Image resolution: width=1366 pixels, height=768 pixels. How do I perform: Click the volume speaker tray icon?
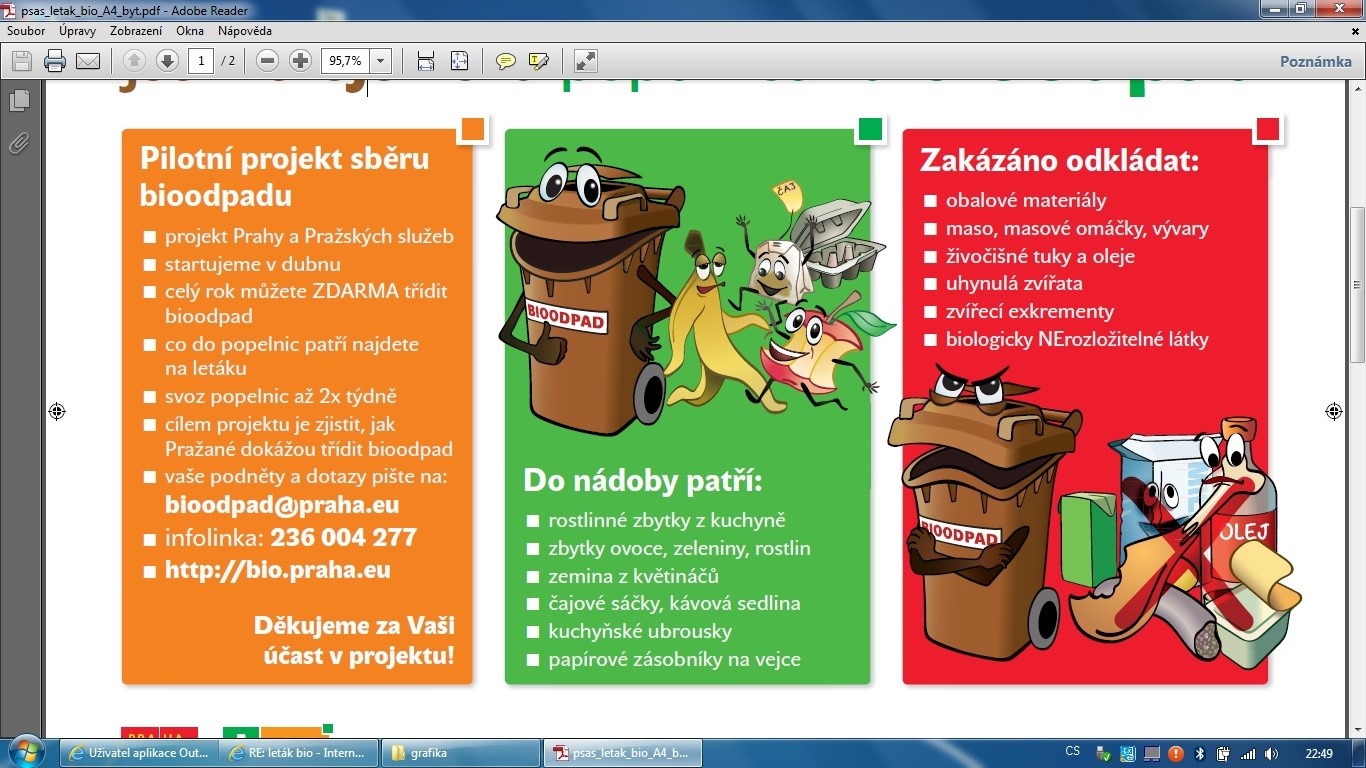[x=1272, y=753]
